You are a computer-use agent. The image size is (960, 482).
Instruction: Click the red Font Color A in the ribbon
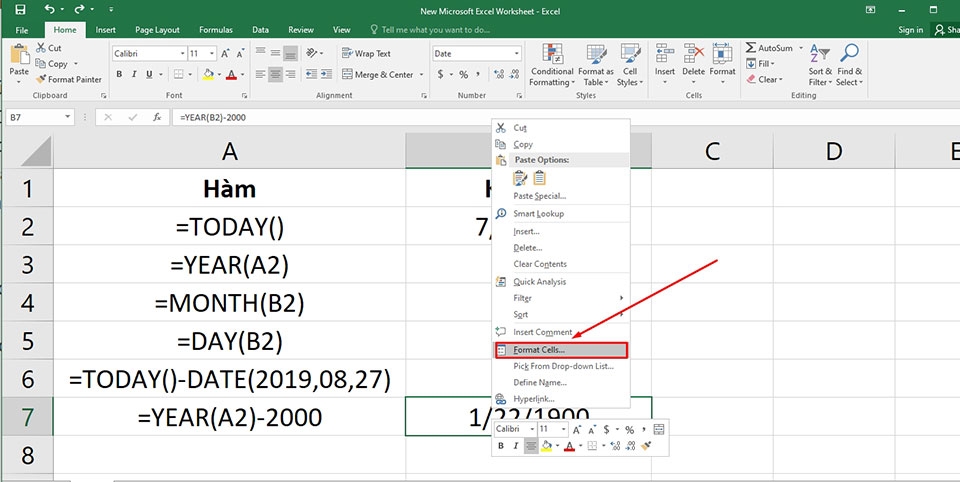(x=231, y=74)
